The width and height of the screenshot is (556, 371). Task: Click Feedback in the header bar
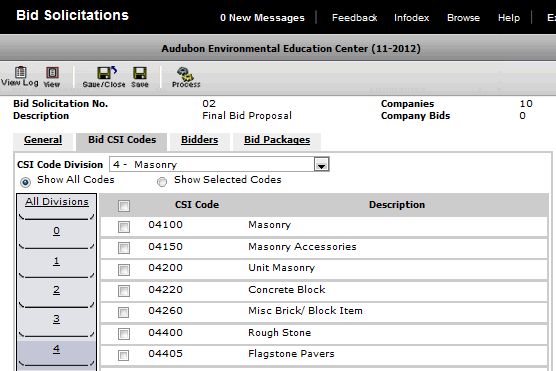tap(355, 18)
